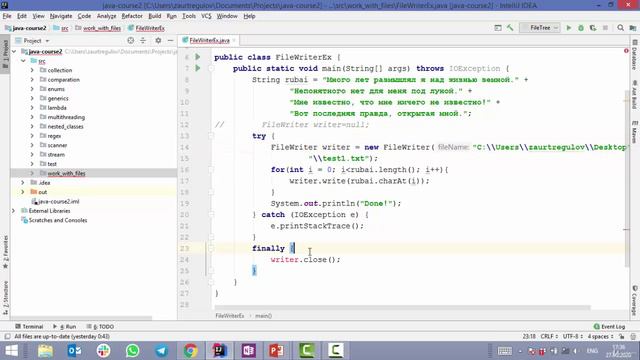The image size is (640, 360).
Task: Open the TODO tool window
Action: coord(100,327)
